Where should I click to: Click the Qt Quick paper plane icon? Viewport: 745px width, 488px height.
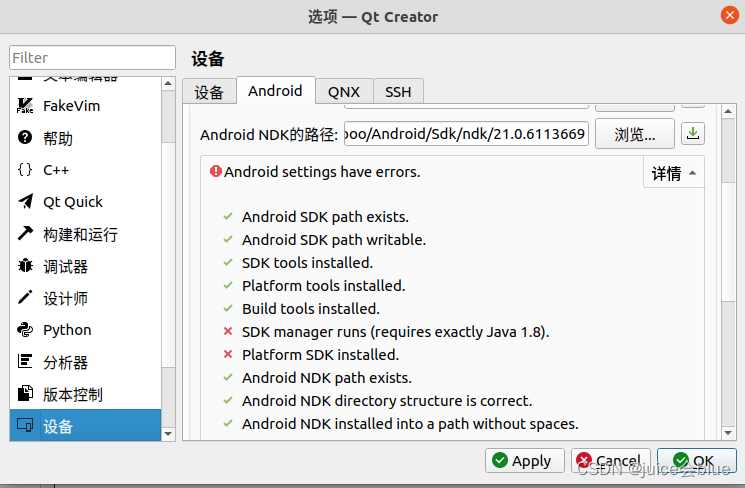click(x=25, y=201)
